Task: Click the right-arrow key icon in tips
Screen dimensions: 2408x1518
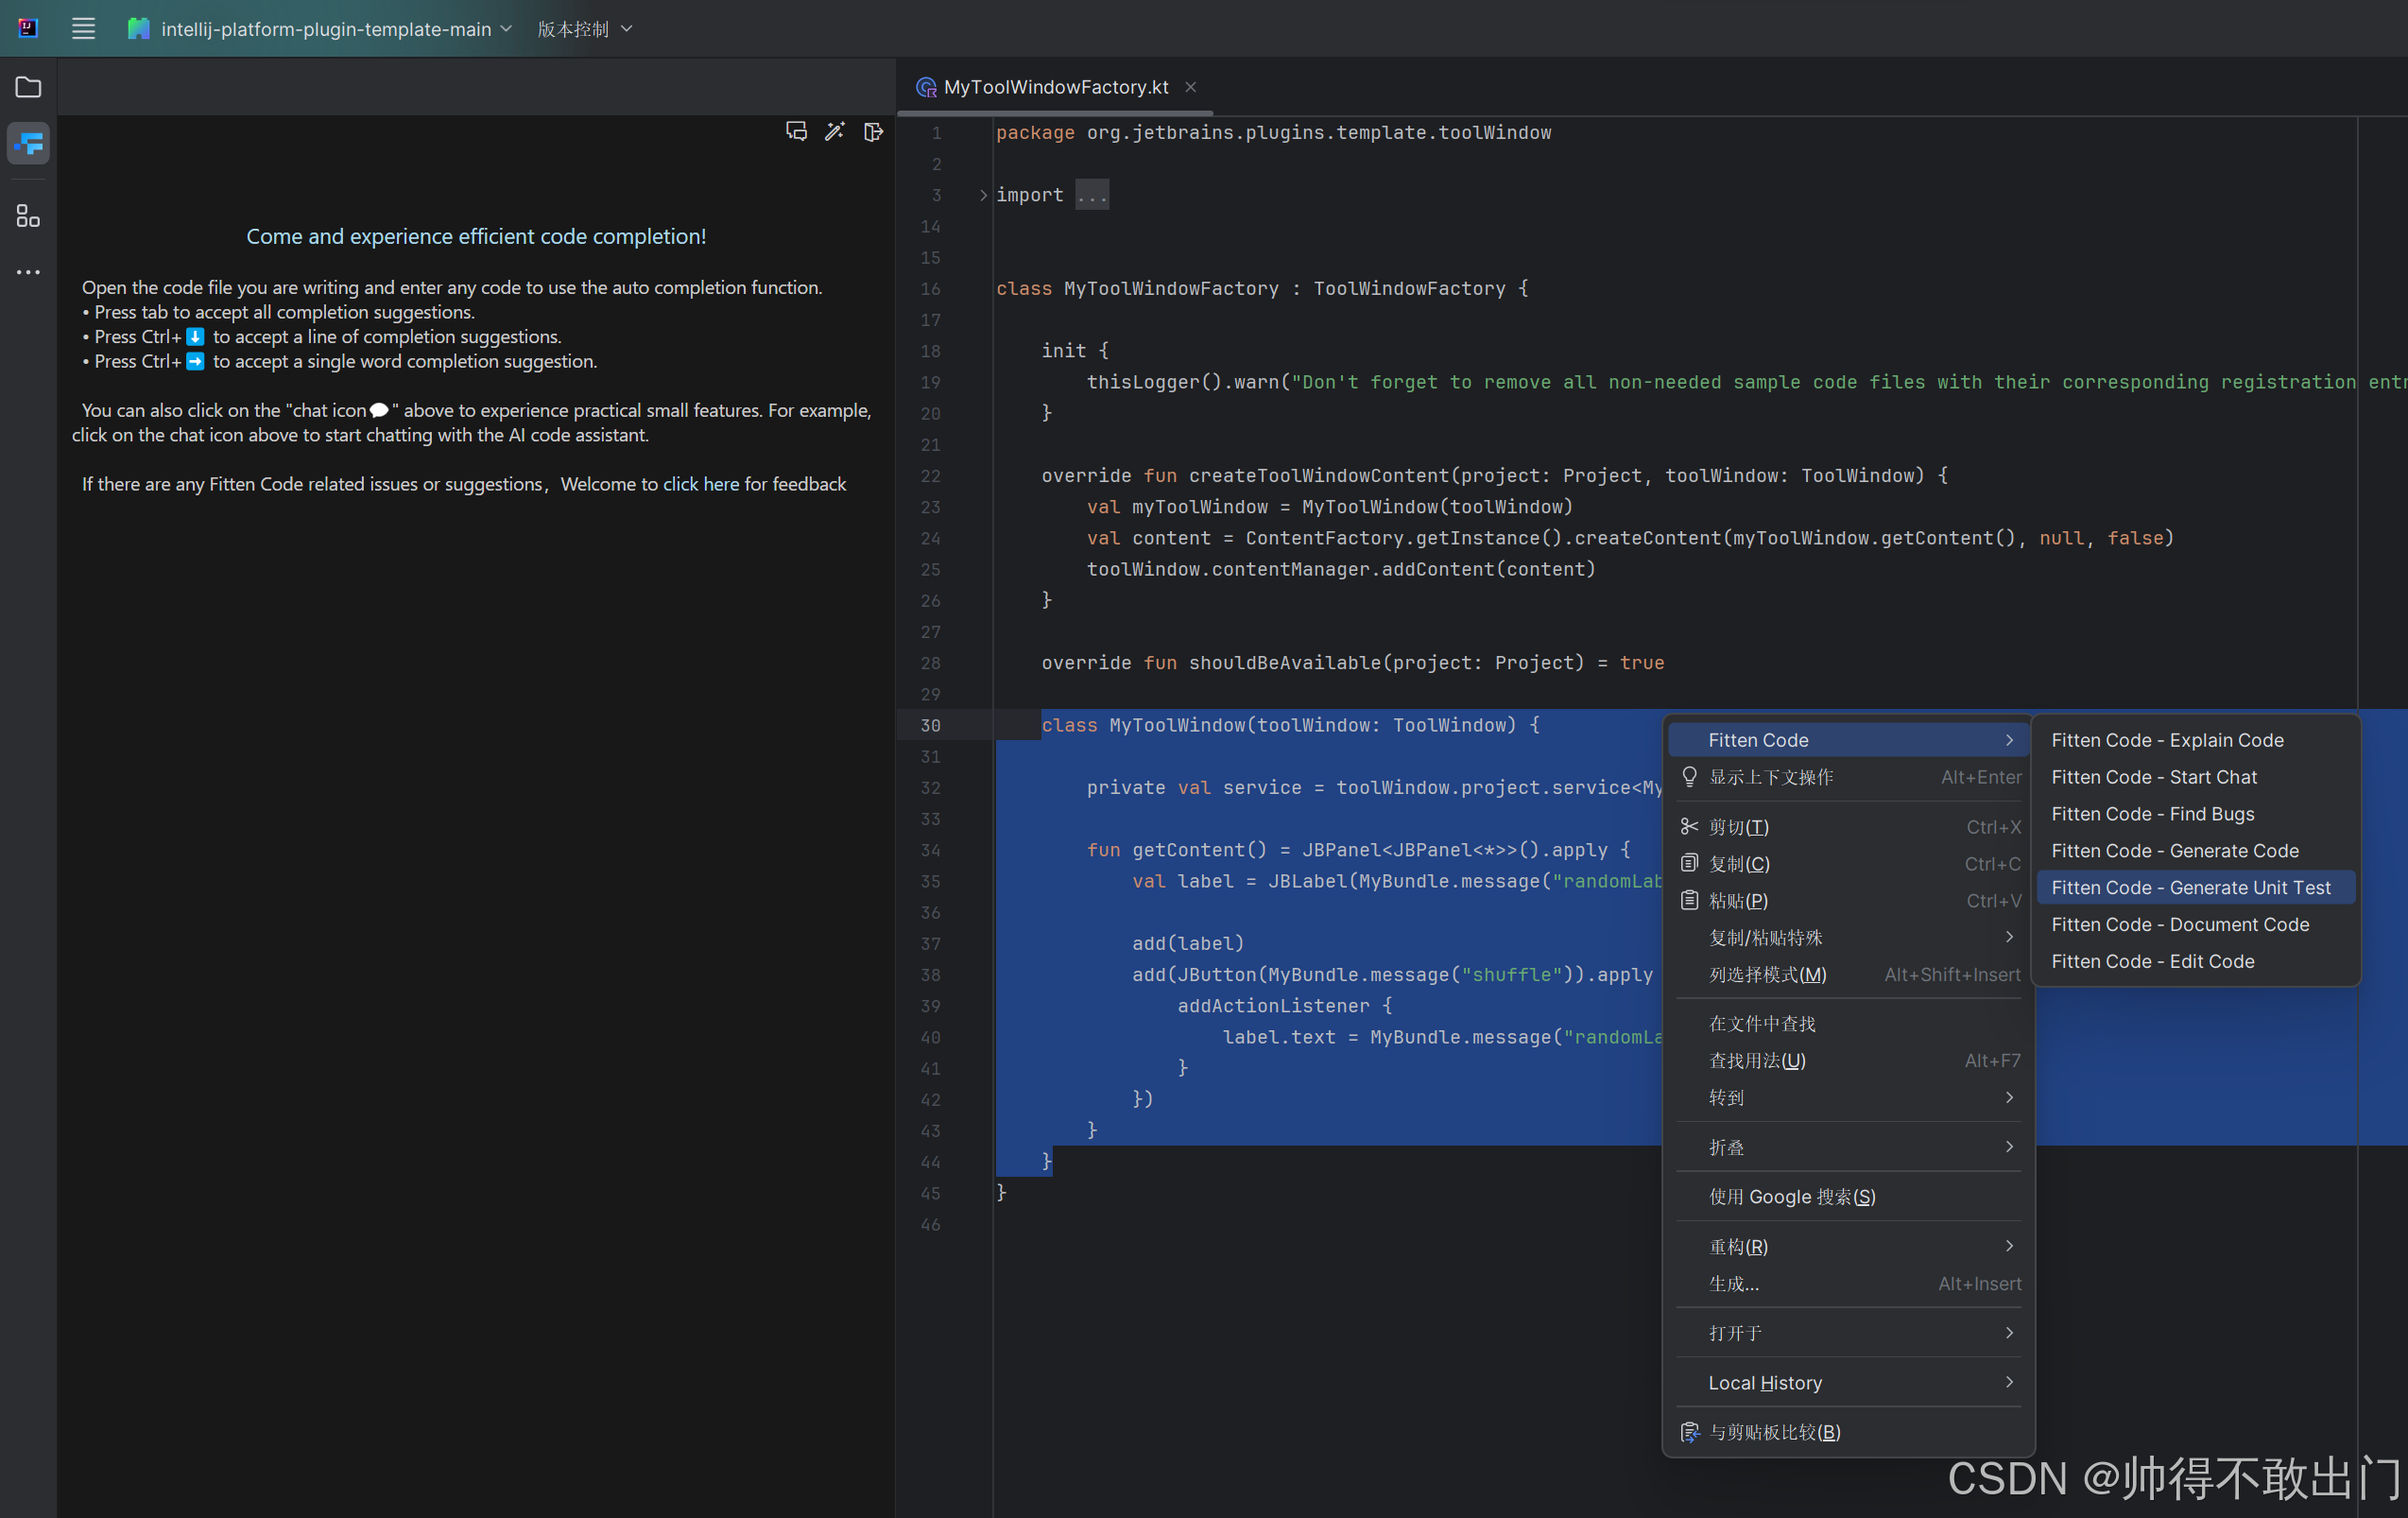Action: point(195,361)
